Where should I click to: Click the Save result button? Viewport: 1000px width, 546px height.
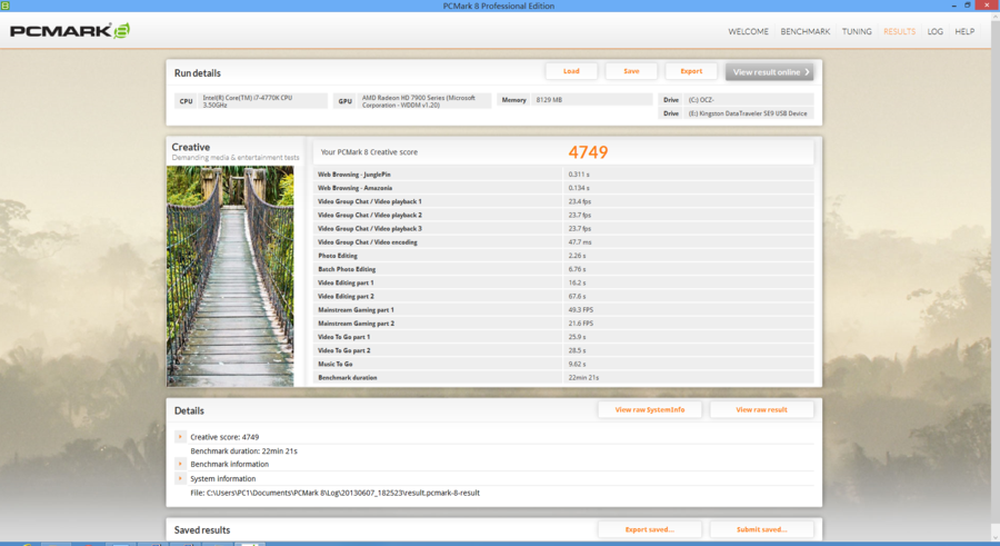click(x=631, y=71)
